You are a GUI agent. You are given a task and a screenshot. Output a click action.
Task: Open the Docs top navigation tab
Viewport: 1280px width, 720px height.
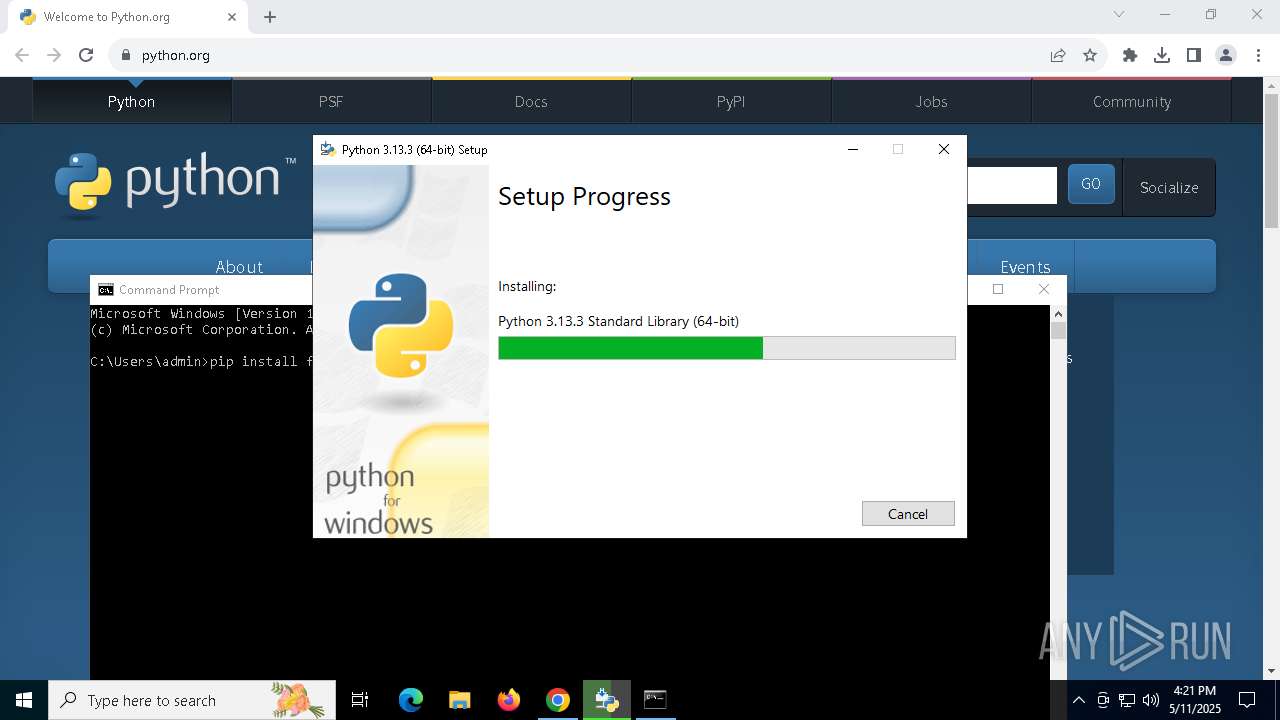(x=531, y=101)
